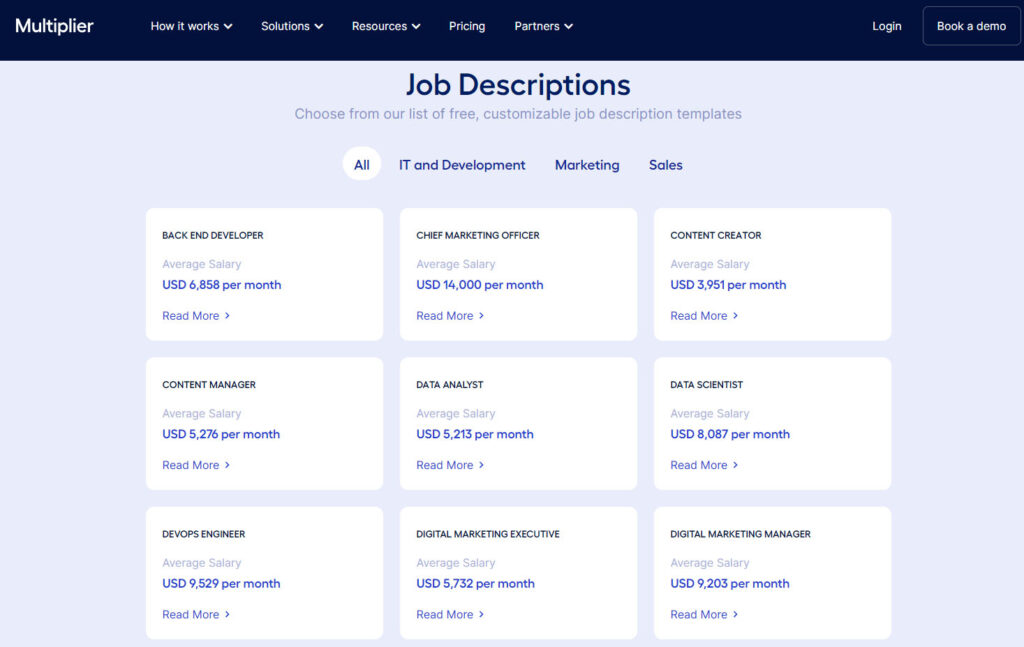Select the "All" filter tab

pyautogui.click(x=361, y=163)
